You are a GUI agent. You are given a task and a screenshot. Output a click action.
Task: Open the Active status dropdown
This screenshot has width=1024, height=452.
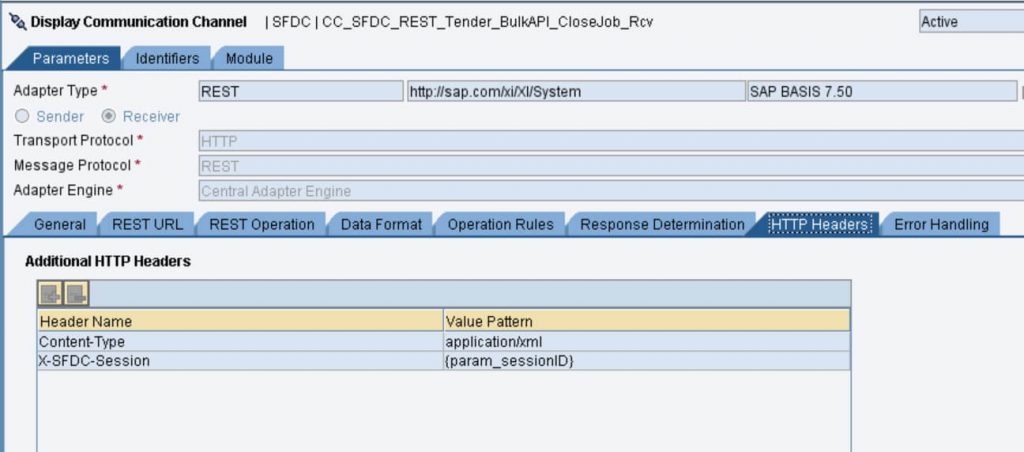(971, 22)
